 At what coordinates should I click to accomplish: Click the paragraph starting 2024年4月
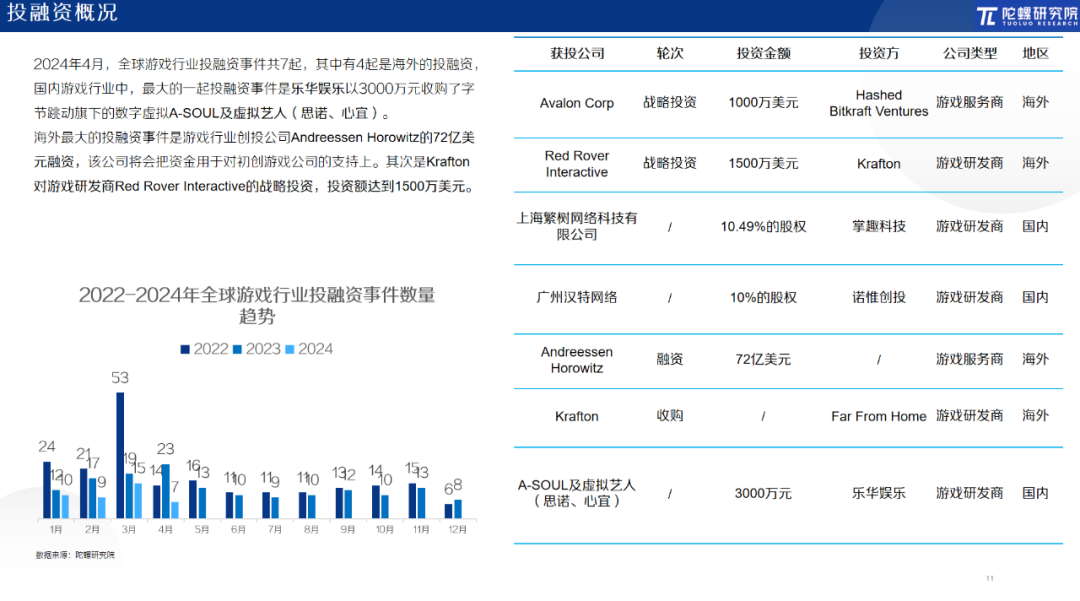coord(256,89)
